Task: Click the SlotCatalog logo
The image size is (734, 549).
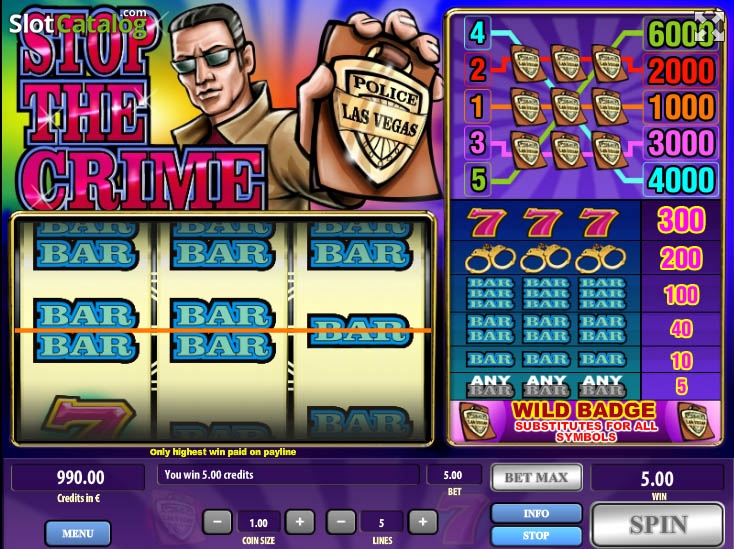Action: click(x=79, y=23)
